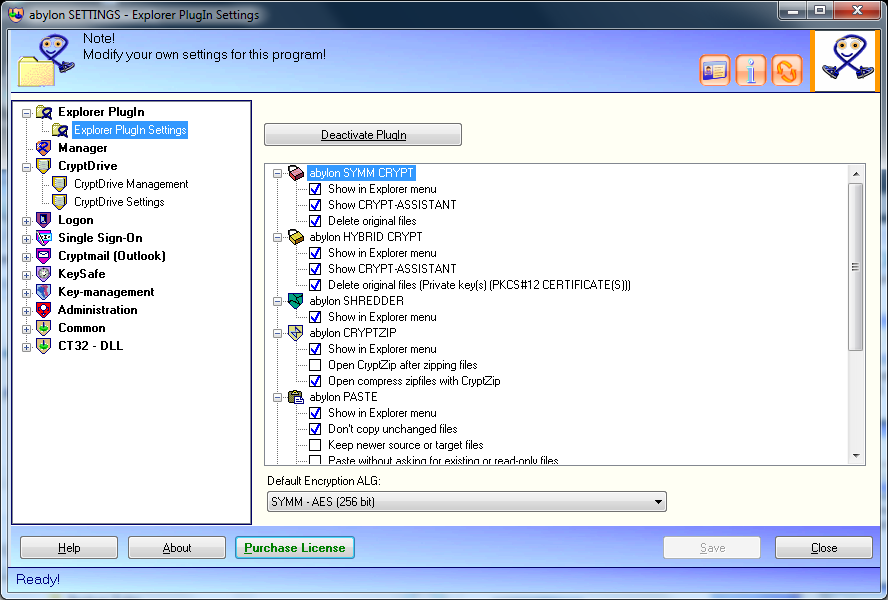Toggle Delete original files (Private key(s)) checkbox
Viewport: 888px width, 600px height.
[315, 285]
